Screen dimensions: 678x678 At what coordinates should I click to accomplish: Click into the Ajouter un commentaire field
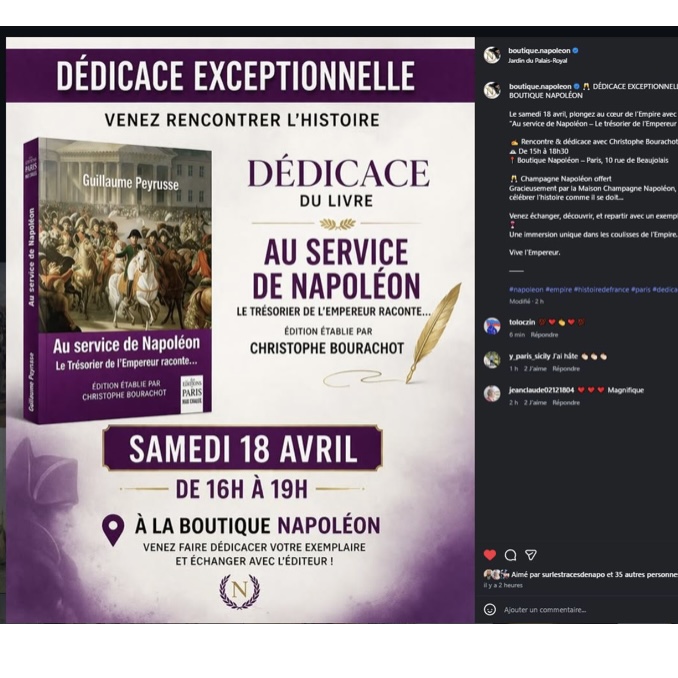(590, 610)
